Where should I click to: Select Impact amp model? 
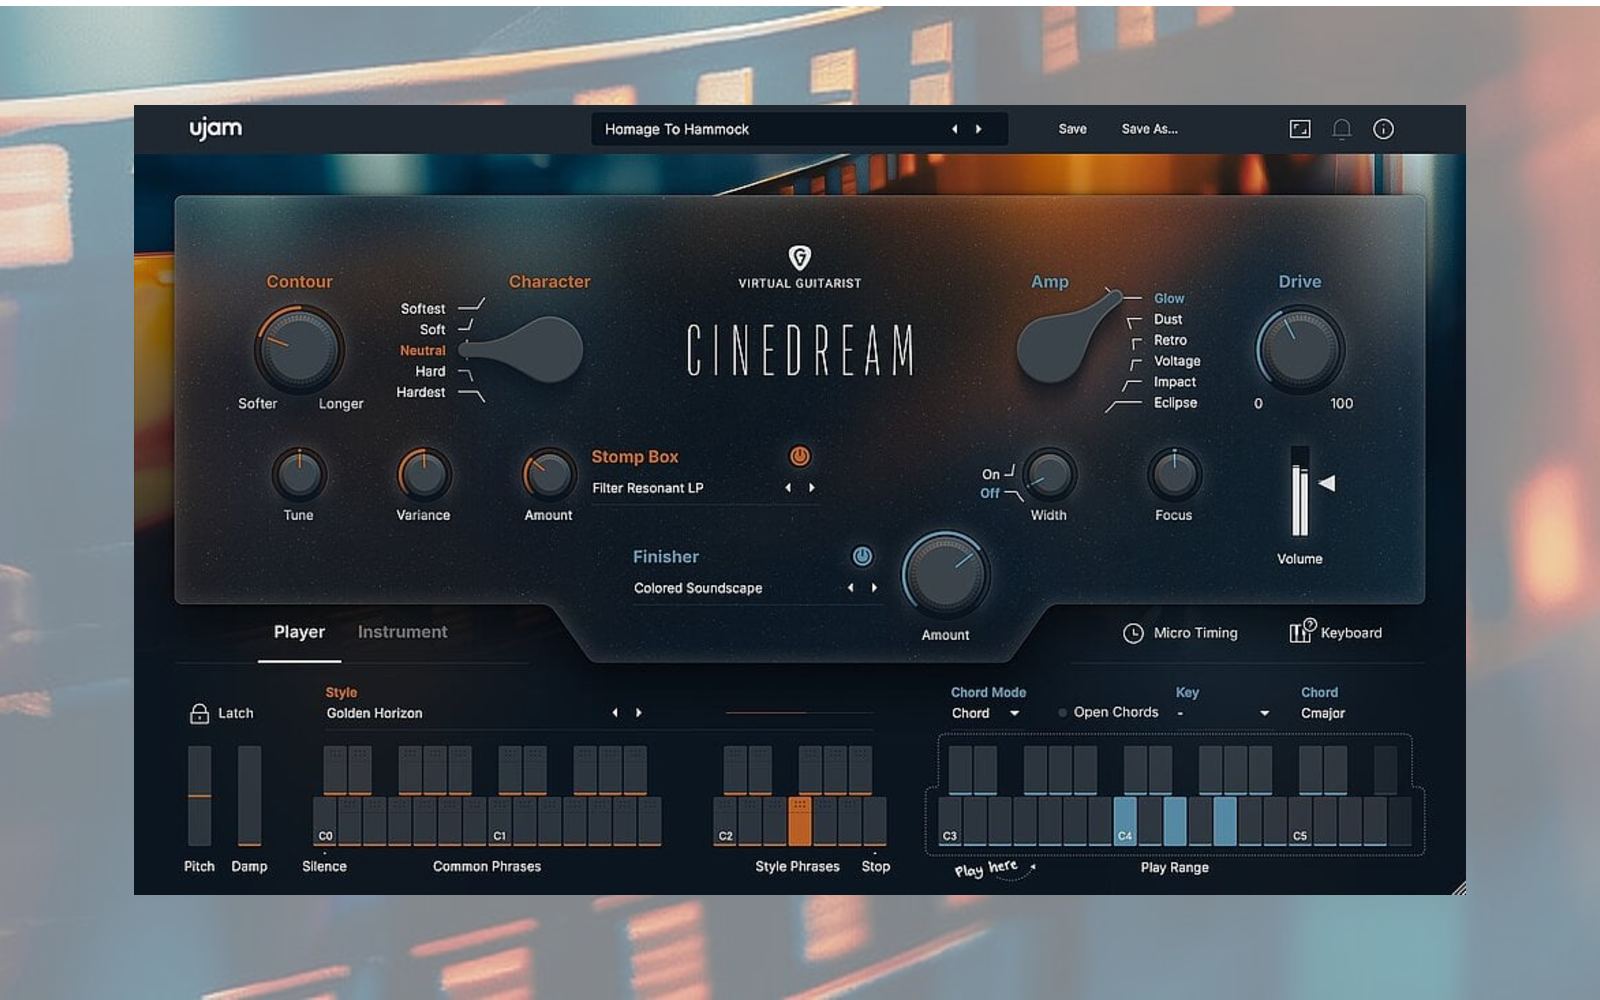click(1175, 382)
